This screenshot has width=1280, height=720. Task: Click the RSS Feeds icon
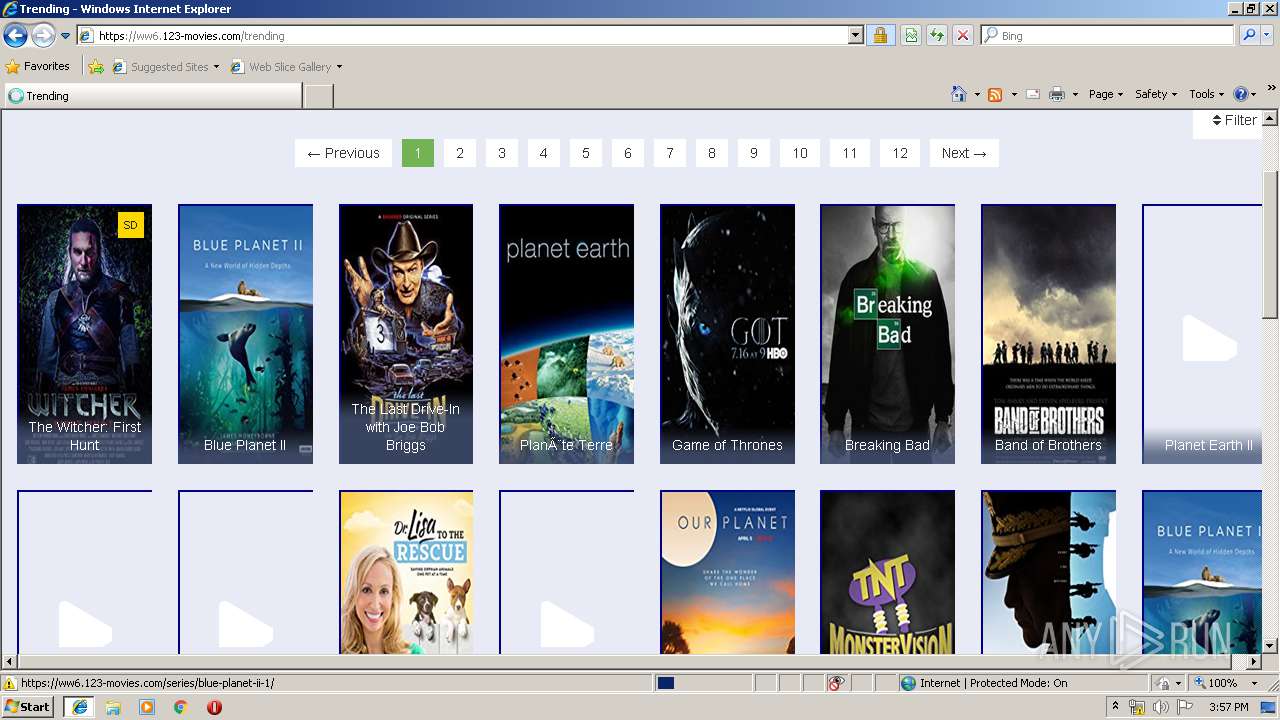point(995,94)
